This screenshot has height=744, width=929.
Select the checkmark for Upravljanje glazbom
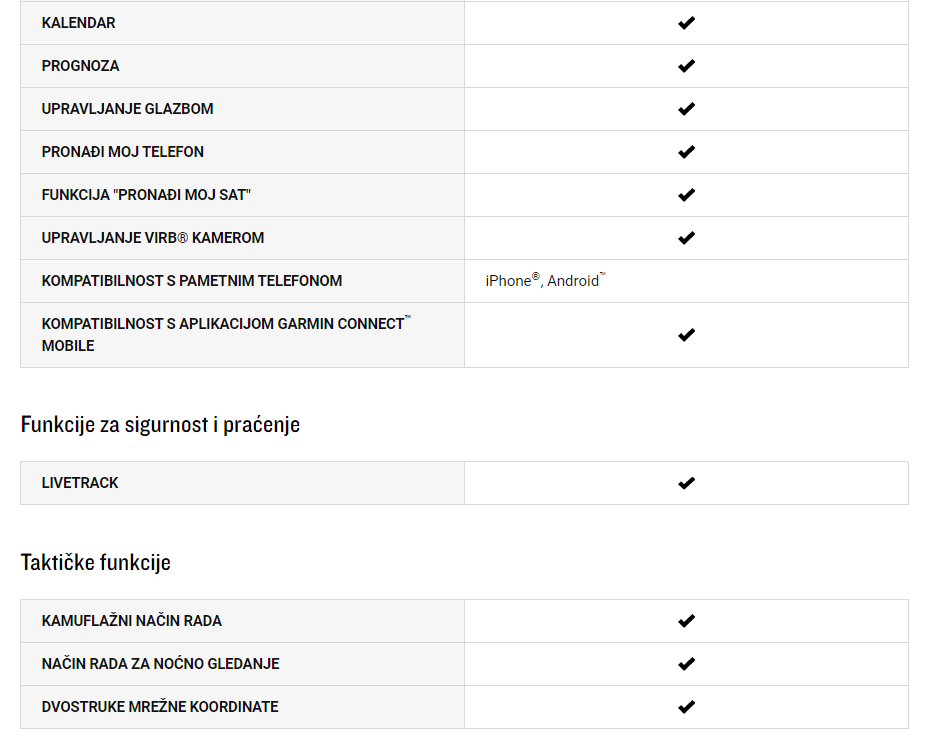pos(686,109)
